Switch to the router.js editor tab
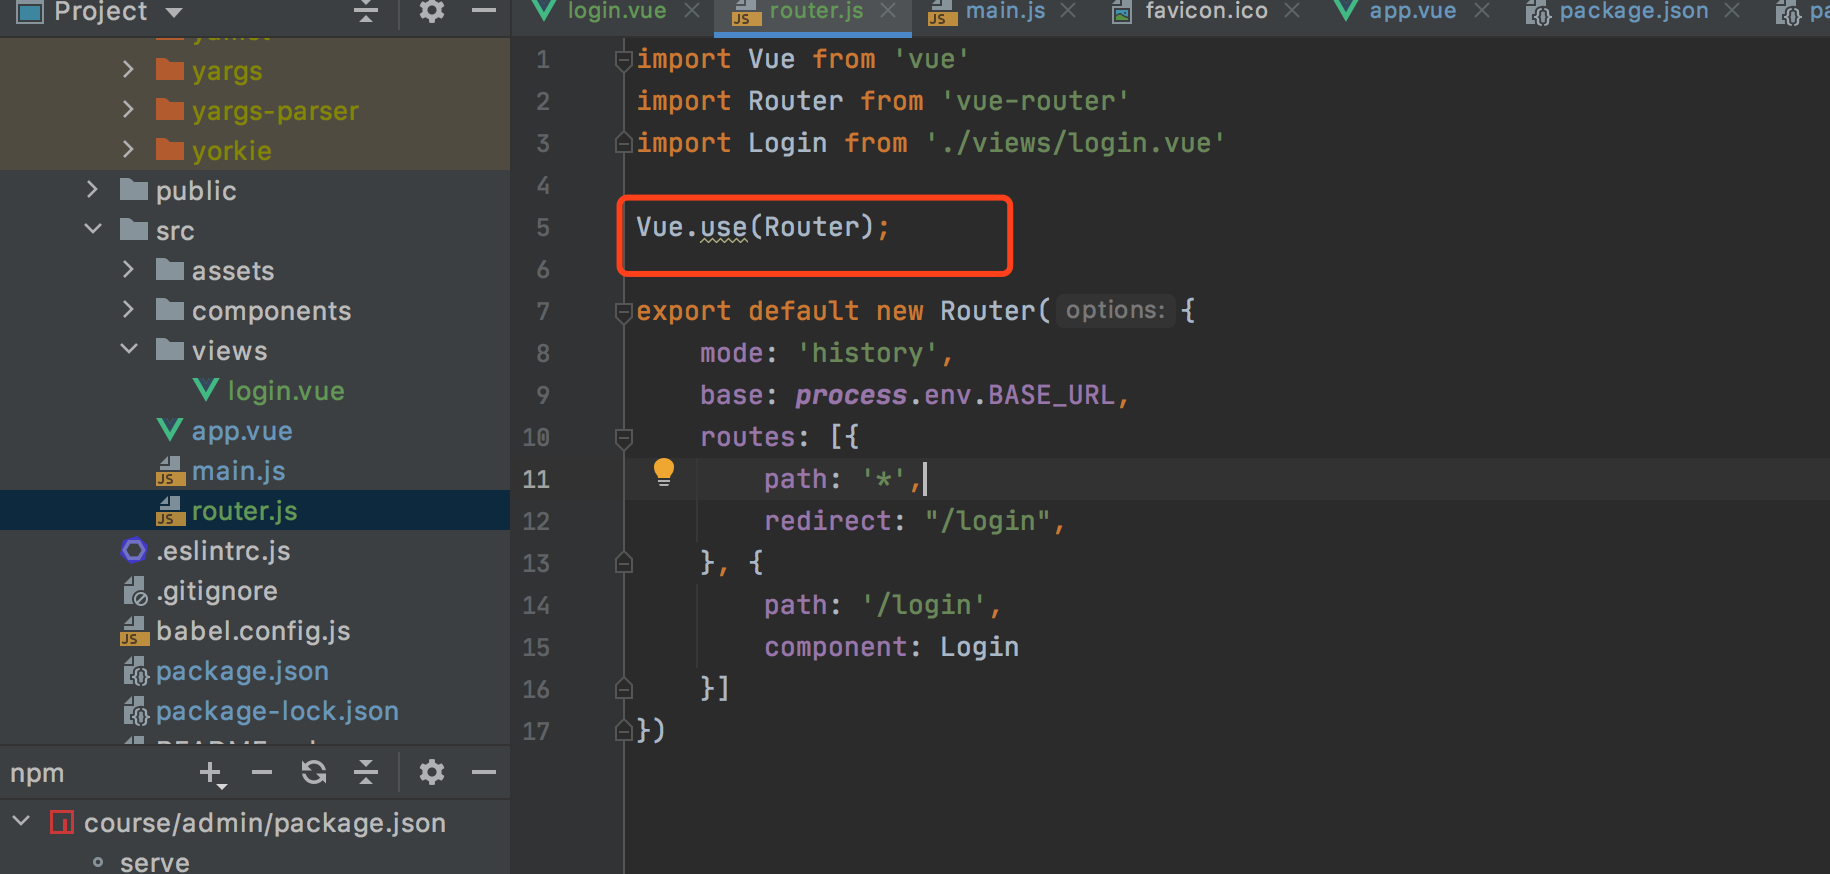The height and width of the screenshot is (874, 1830). point(816,11)
